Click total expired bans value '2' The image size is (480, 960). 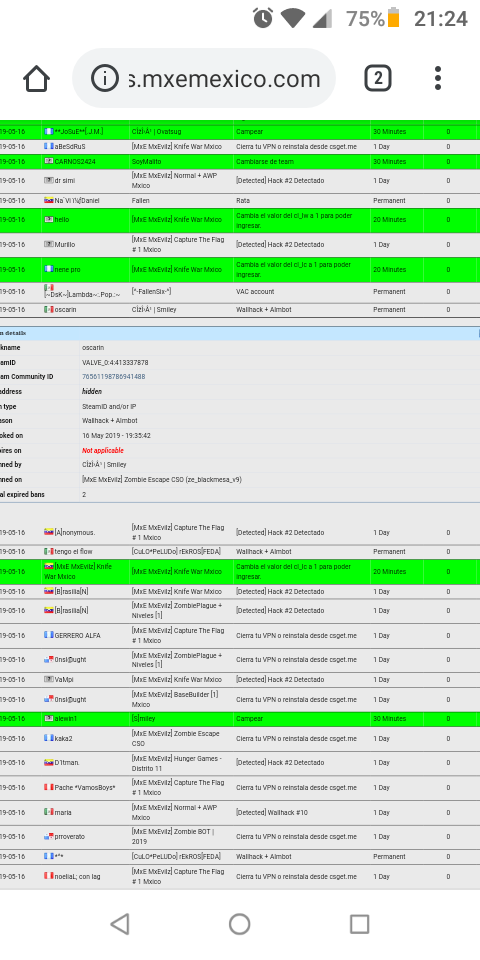84,494
